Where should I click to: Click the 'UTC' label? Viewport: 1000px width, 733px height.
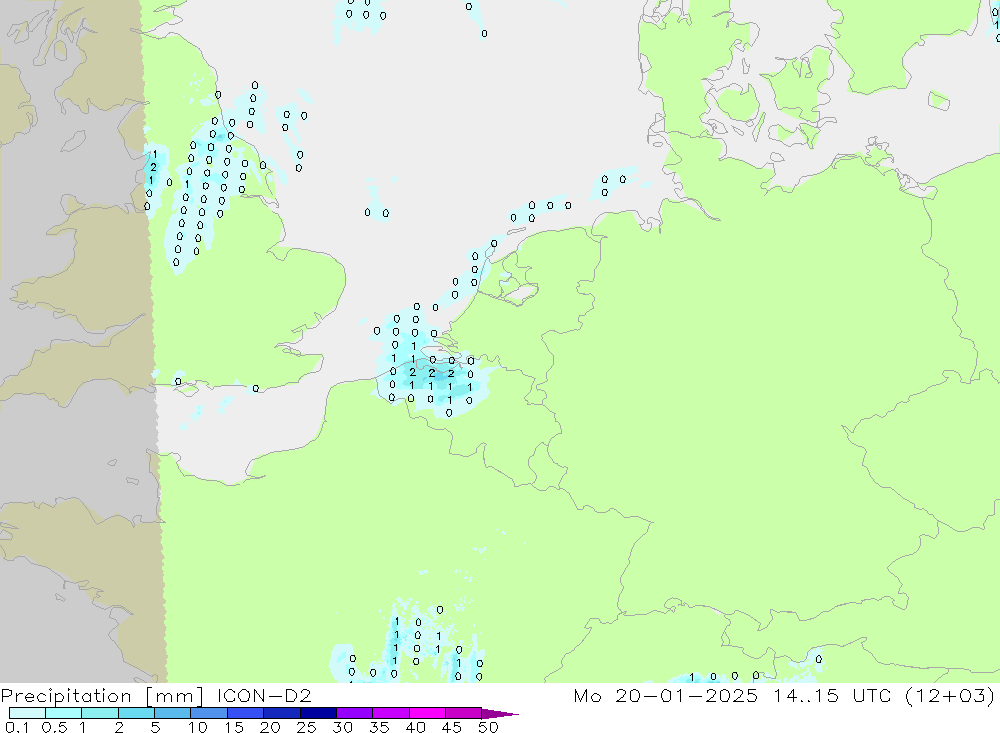872,695
